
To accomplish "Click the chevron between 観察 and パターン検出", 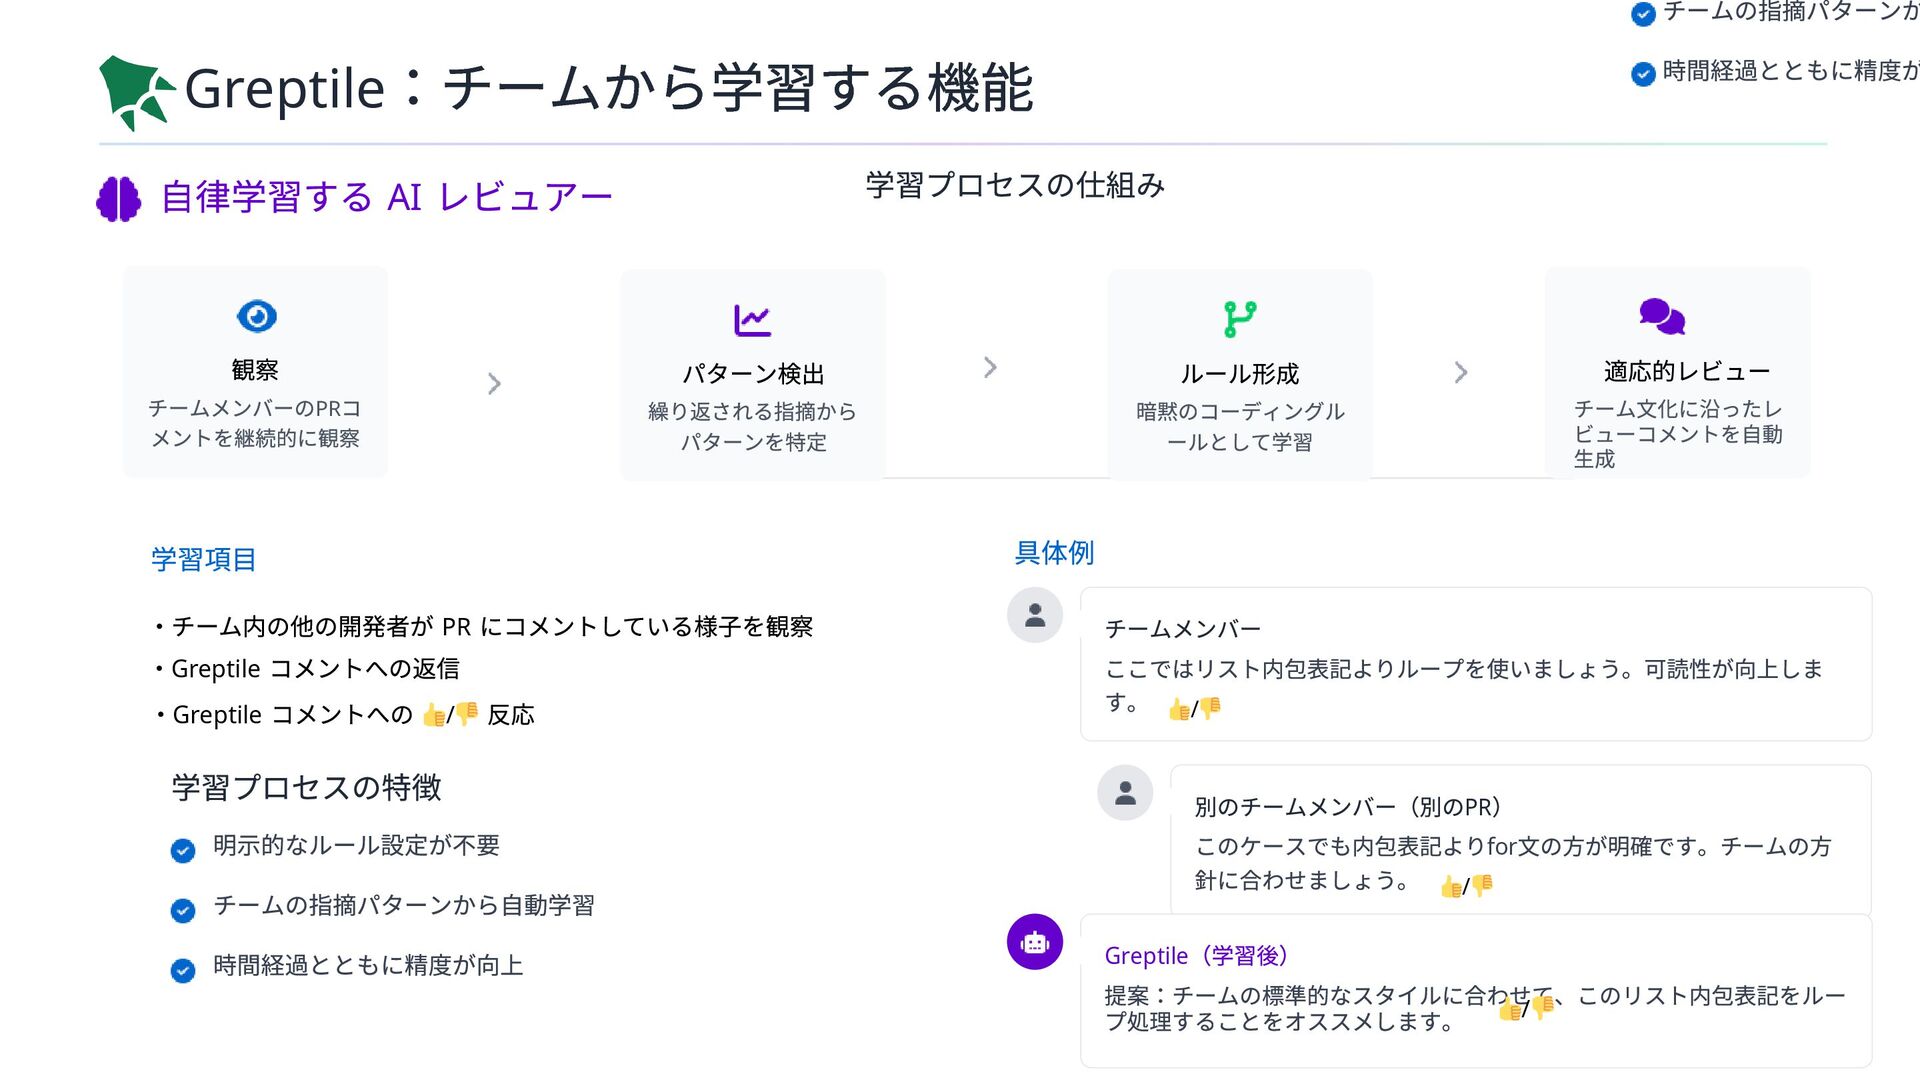I will tap(494, 383).
